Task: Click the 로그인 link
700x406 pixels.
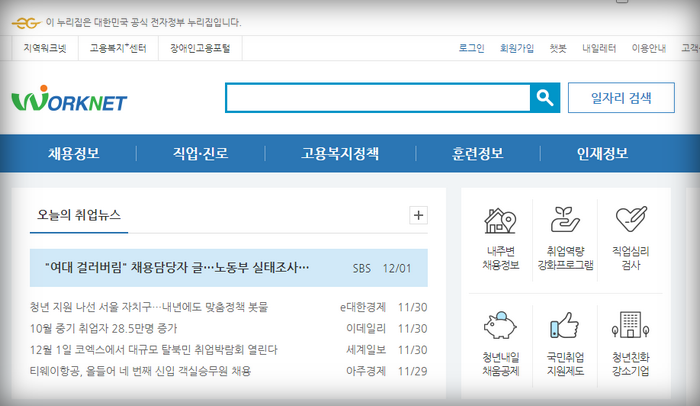Action: pyautogui.click(x=471, y=48)
